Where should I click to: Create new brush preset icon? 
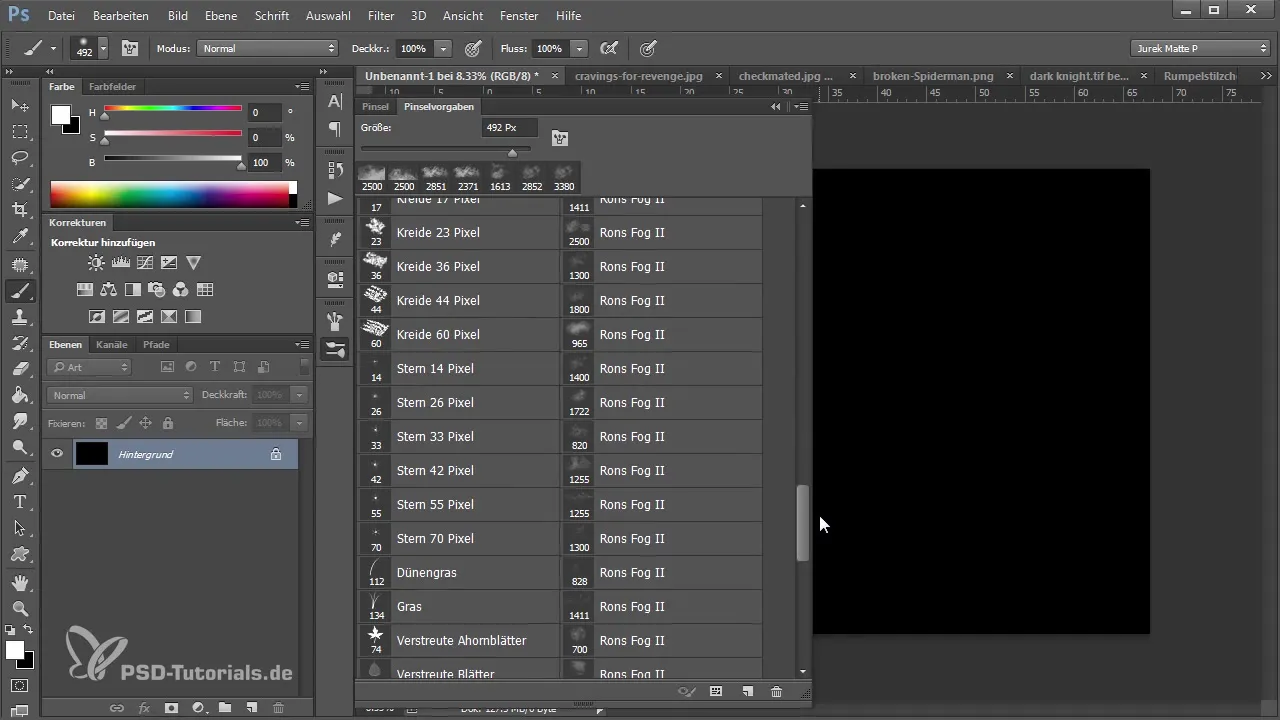[x=747, y=691]
